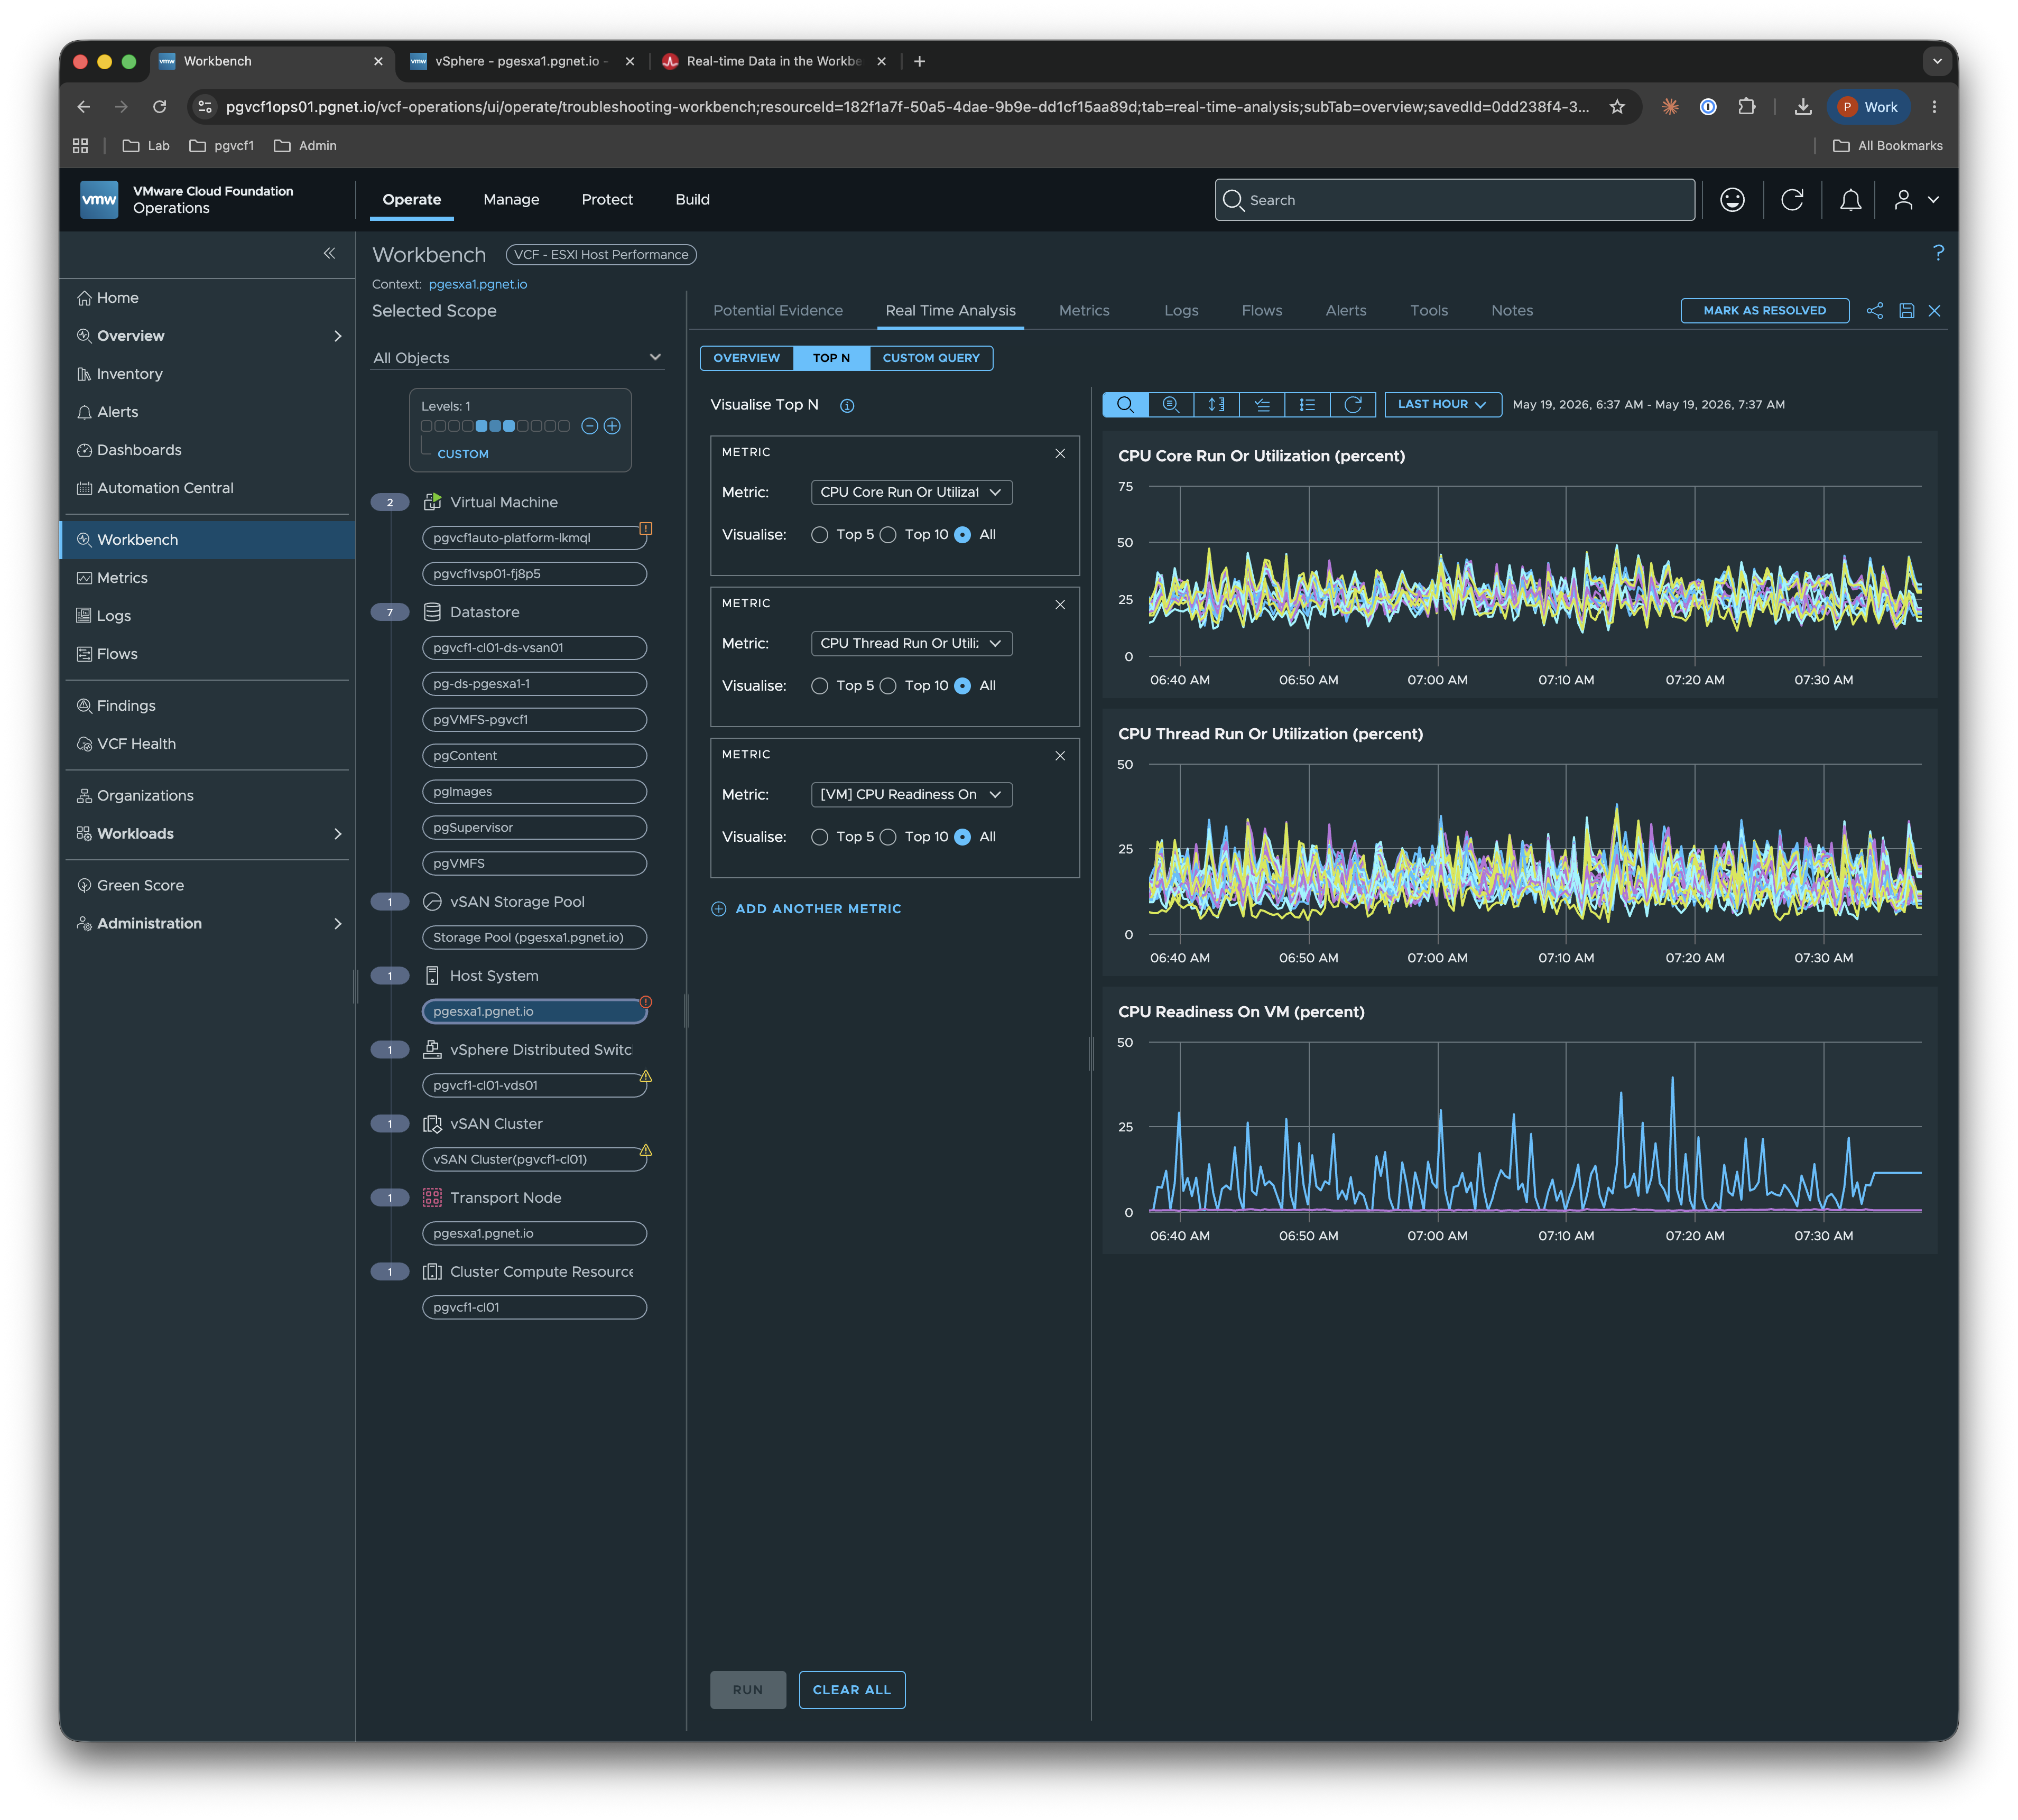
Task: Open the notifications bell
Action: 1850,200
